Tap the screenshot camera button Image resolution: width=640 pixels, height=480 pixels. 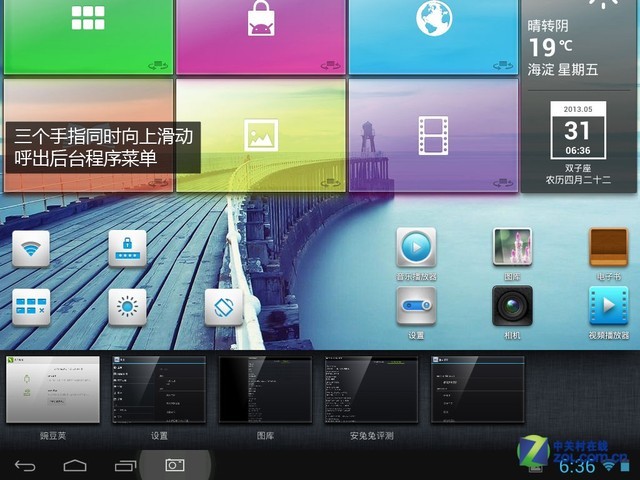click(x=175, y=465)
